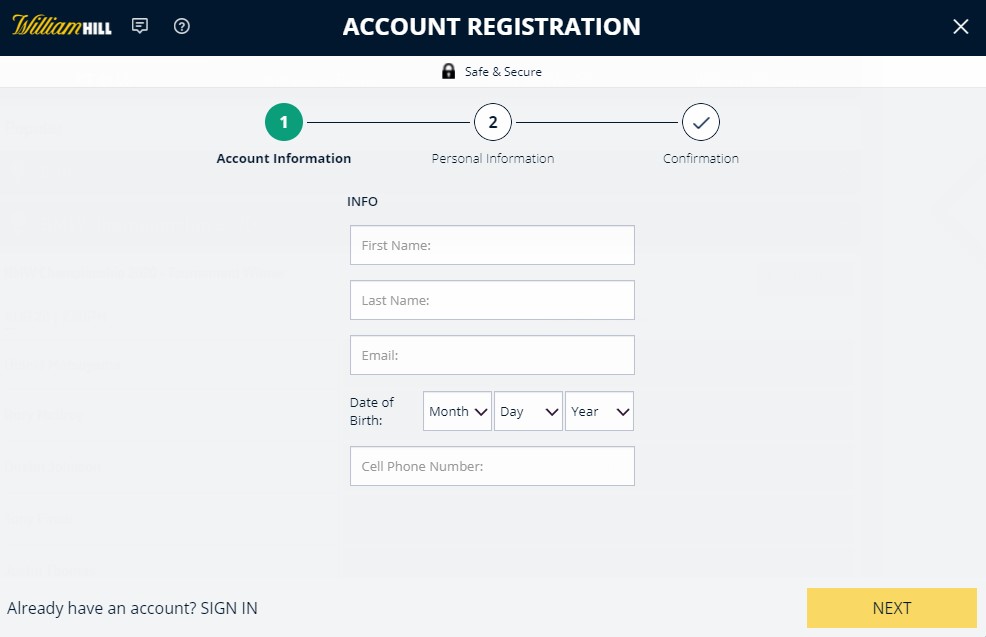
Task: Open the Month dropdown
Action: [x=457, y=411]
